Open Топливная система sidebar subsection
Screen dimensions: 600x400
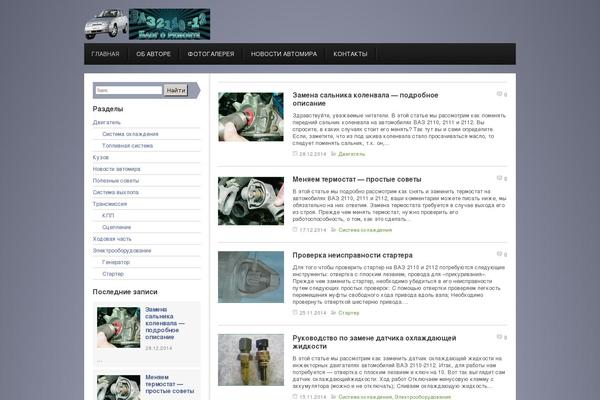(x=127, y=146)
